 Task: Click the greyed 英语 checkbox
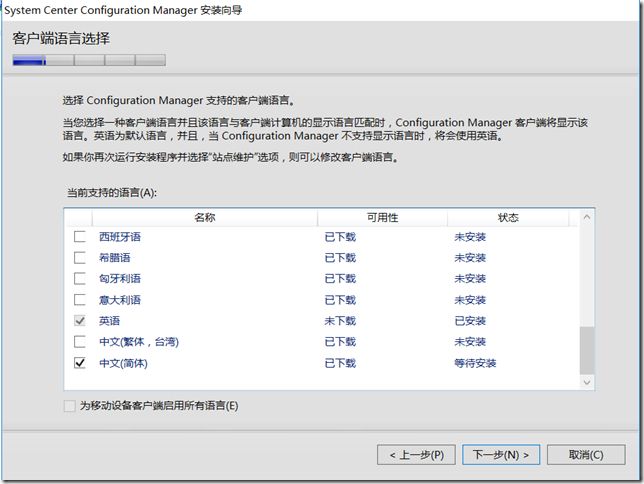(x=80, y=320)
